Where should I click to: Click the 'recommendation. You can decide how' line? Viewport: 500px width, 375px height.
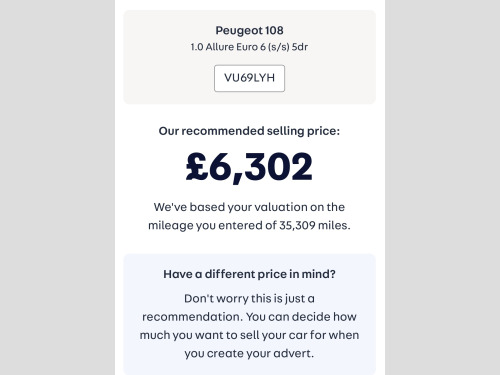click(x=249, y=317)
